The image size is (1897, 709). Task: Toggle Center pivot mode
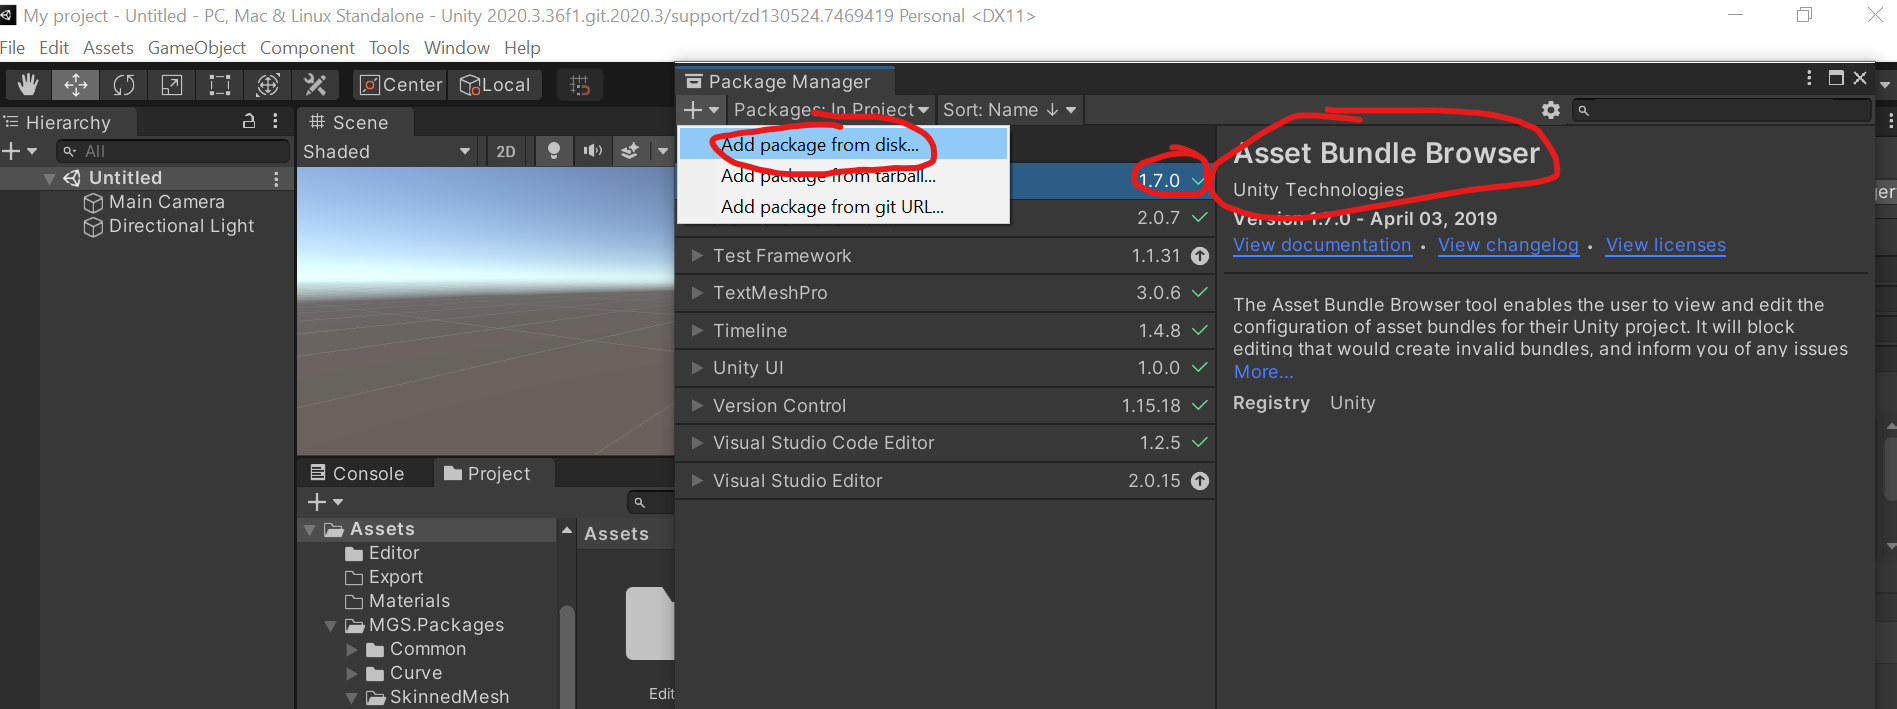(400, 85)
